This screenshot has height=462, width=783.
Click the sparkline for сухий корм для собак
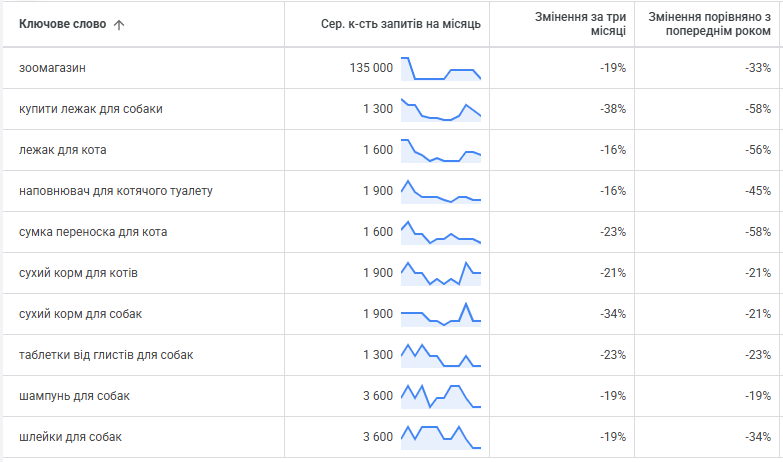(441, 314)
